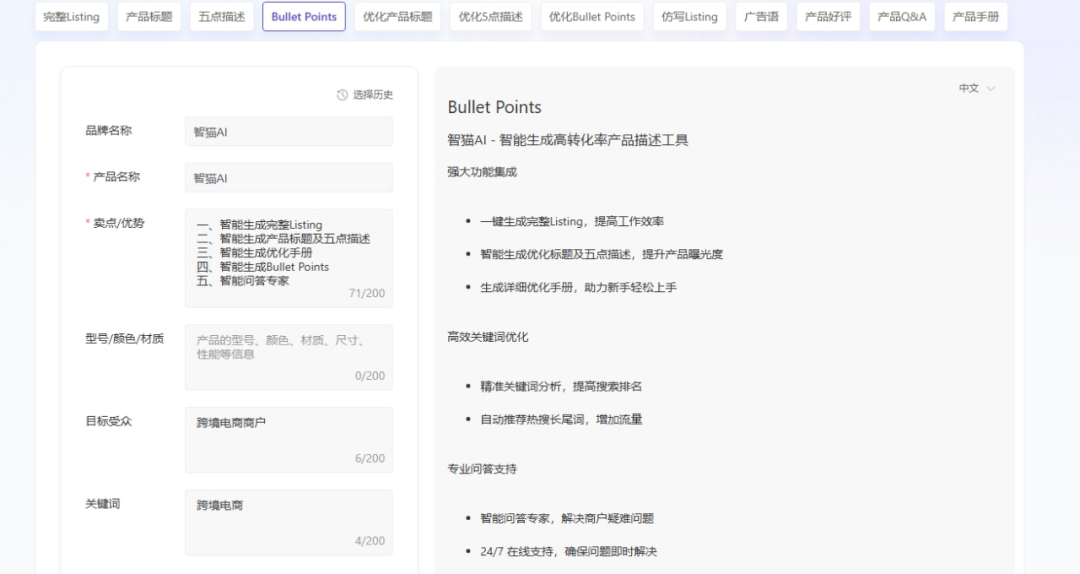Screen dimensions: 1080x574
Task: Open the 优化Bullet Points tab
Action: (592, 17)
